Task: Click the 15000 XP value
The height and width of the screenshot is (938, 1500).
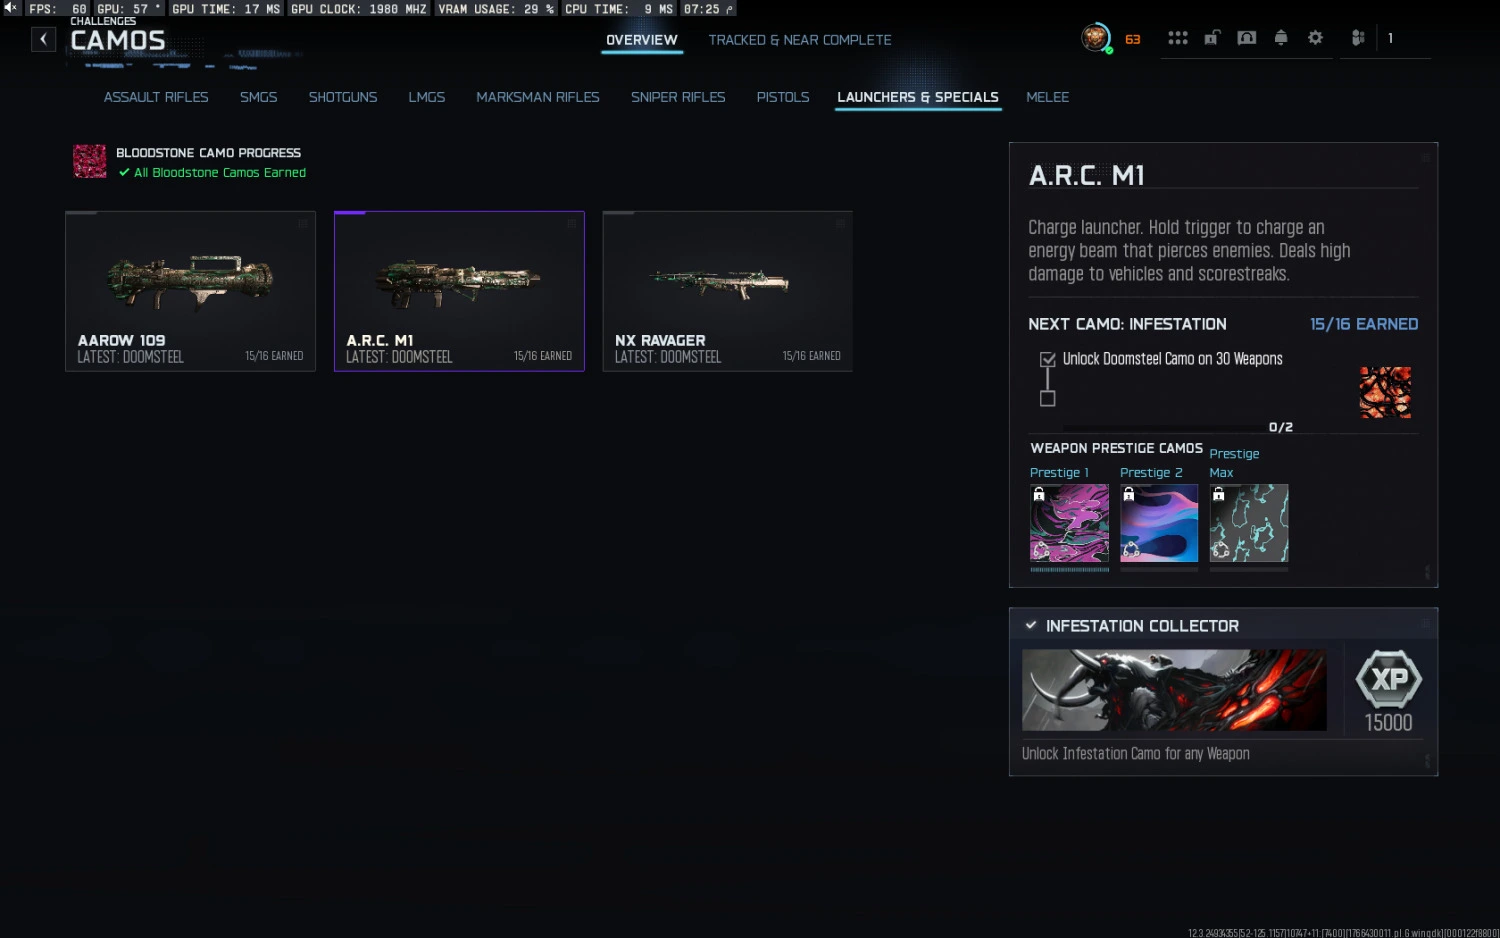Action: point(1389,723)
